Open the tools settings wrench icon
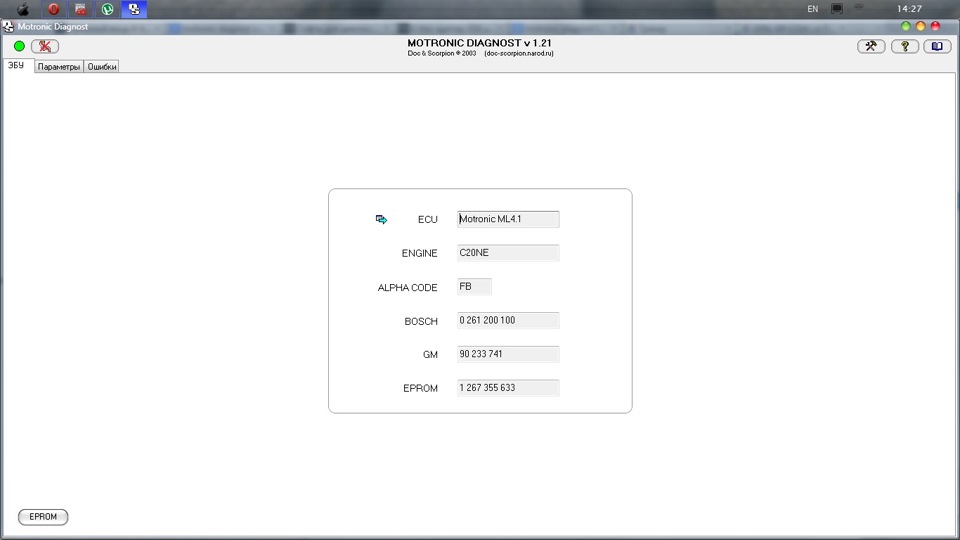Screen dimensions: 960x540 pyautogui.click(x=871, y=46)
